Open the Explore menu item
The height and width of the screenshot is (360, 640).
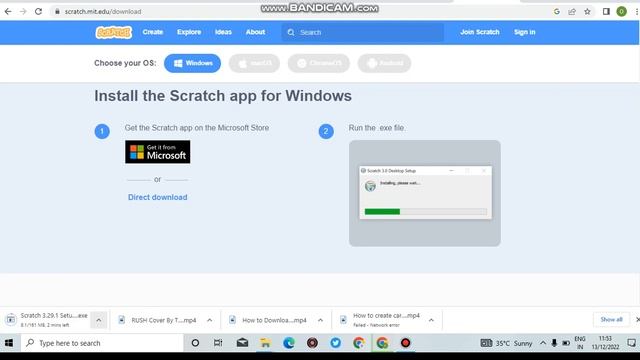point(189,32)
